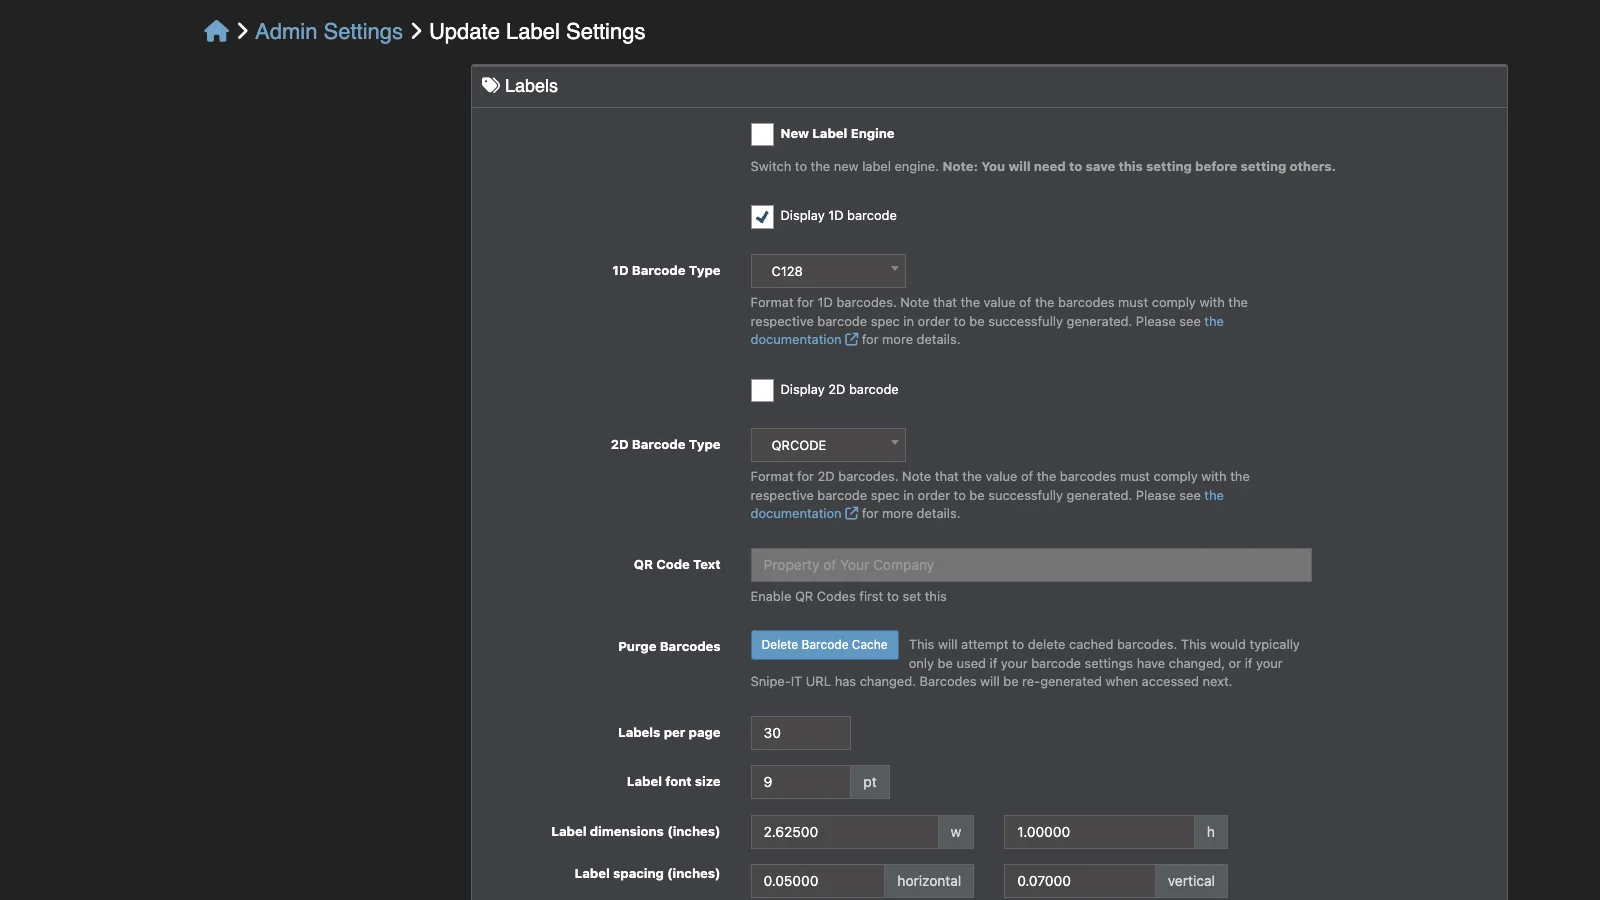1600x900 pixels.
Task: Click 'Enable QR Codes first to set this' text
Action: (x=848, y=597)
